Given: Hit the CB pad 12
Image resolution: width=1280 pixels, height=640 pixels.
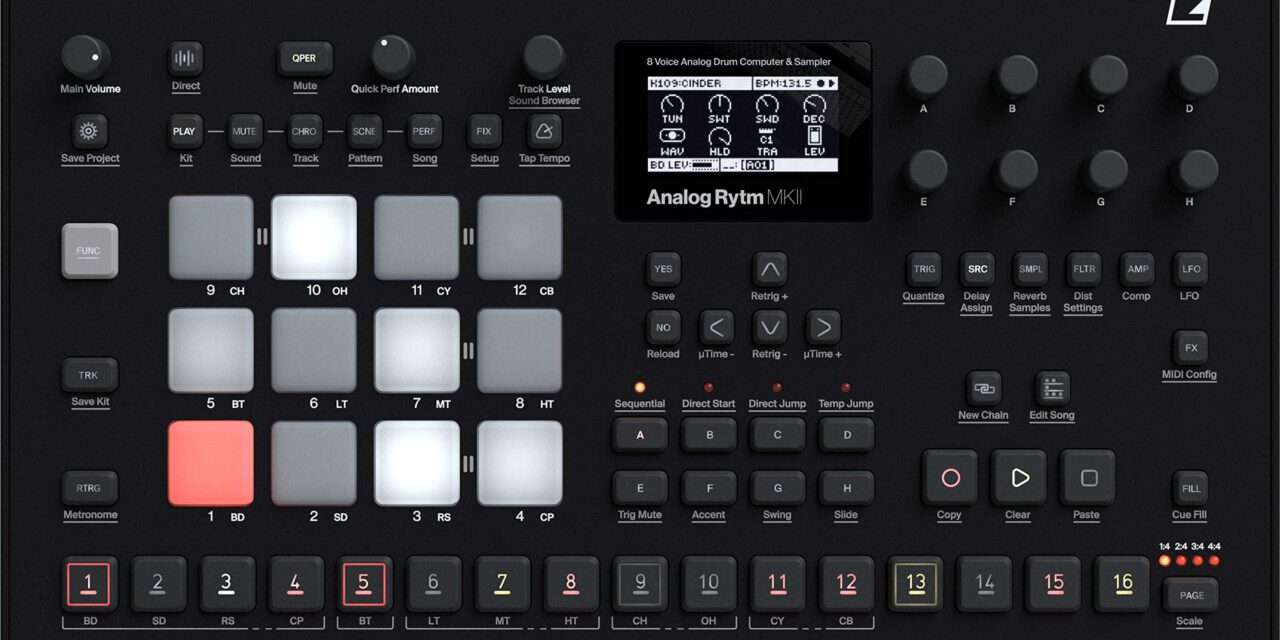Looking at the screenshot, I should pyautogui.click(x=520, y=237).
